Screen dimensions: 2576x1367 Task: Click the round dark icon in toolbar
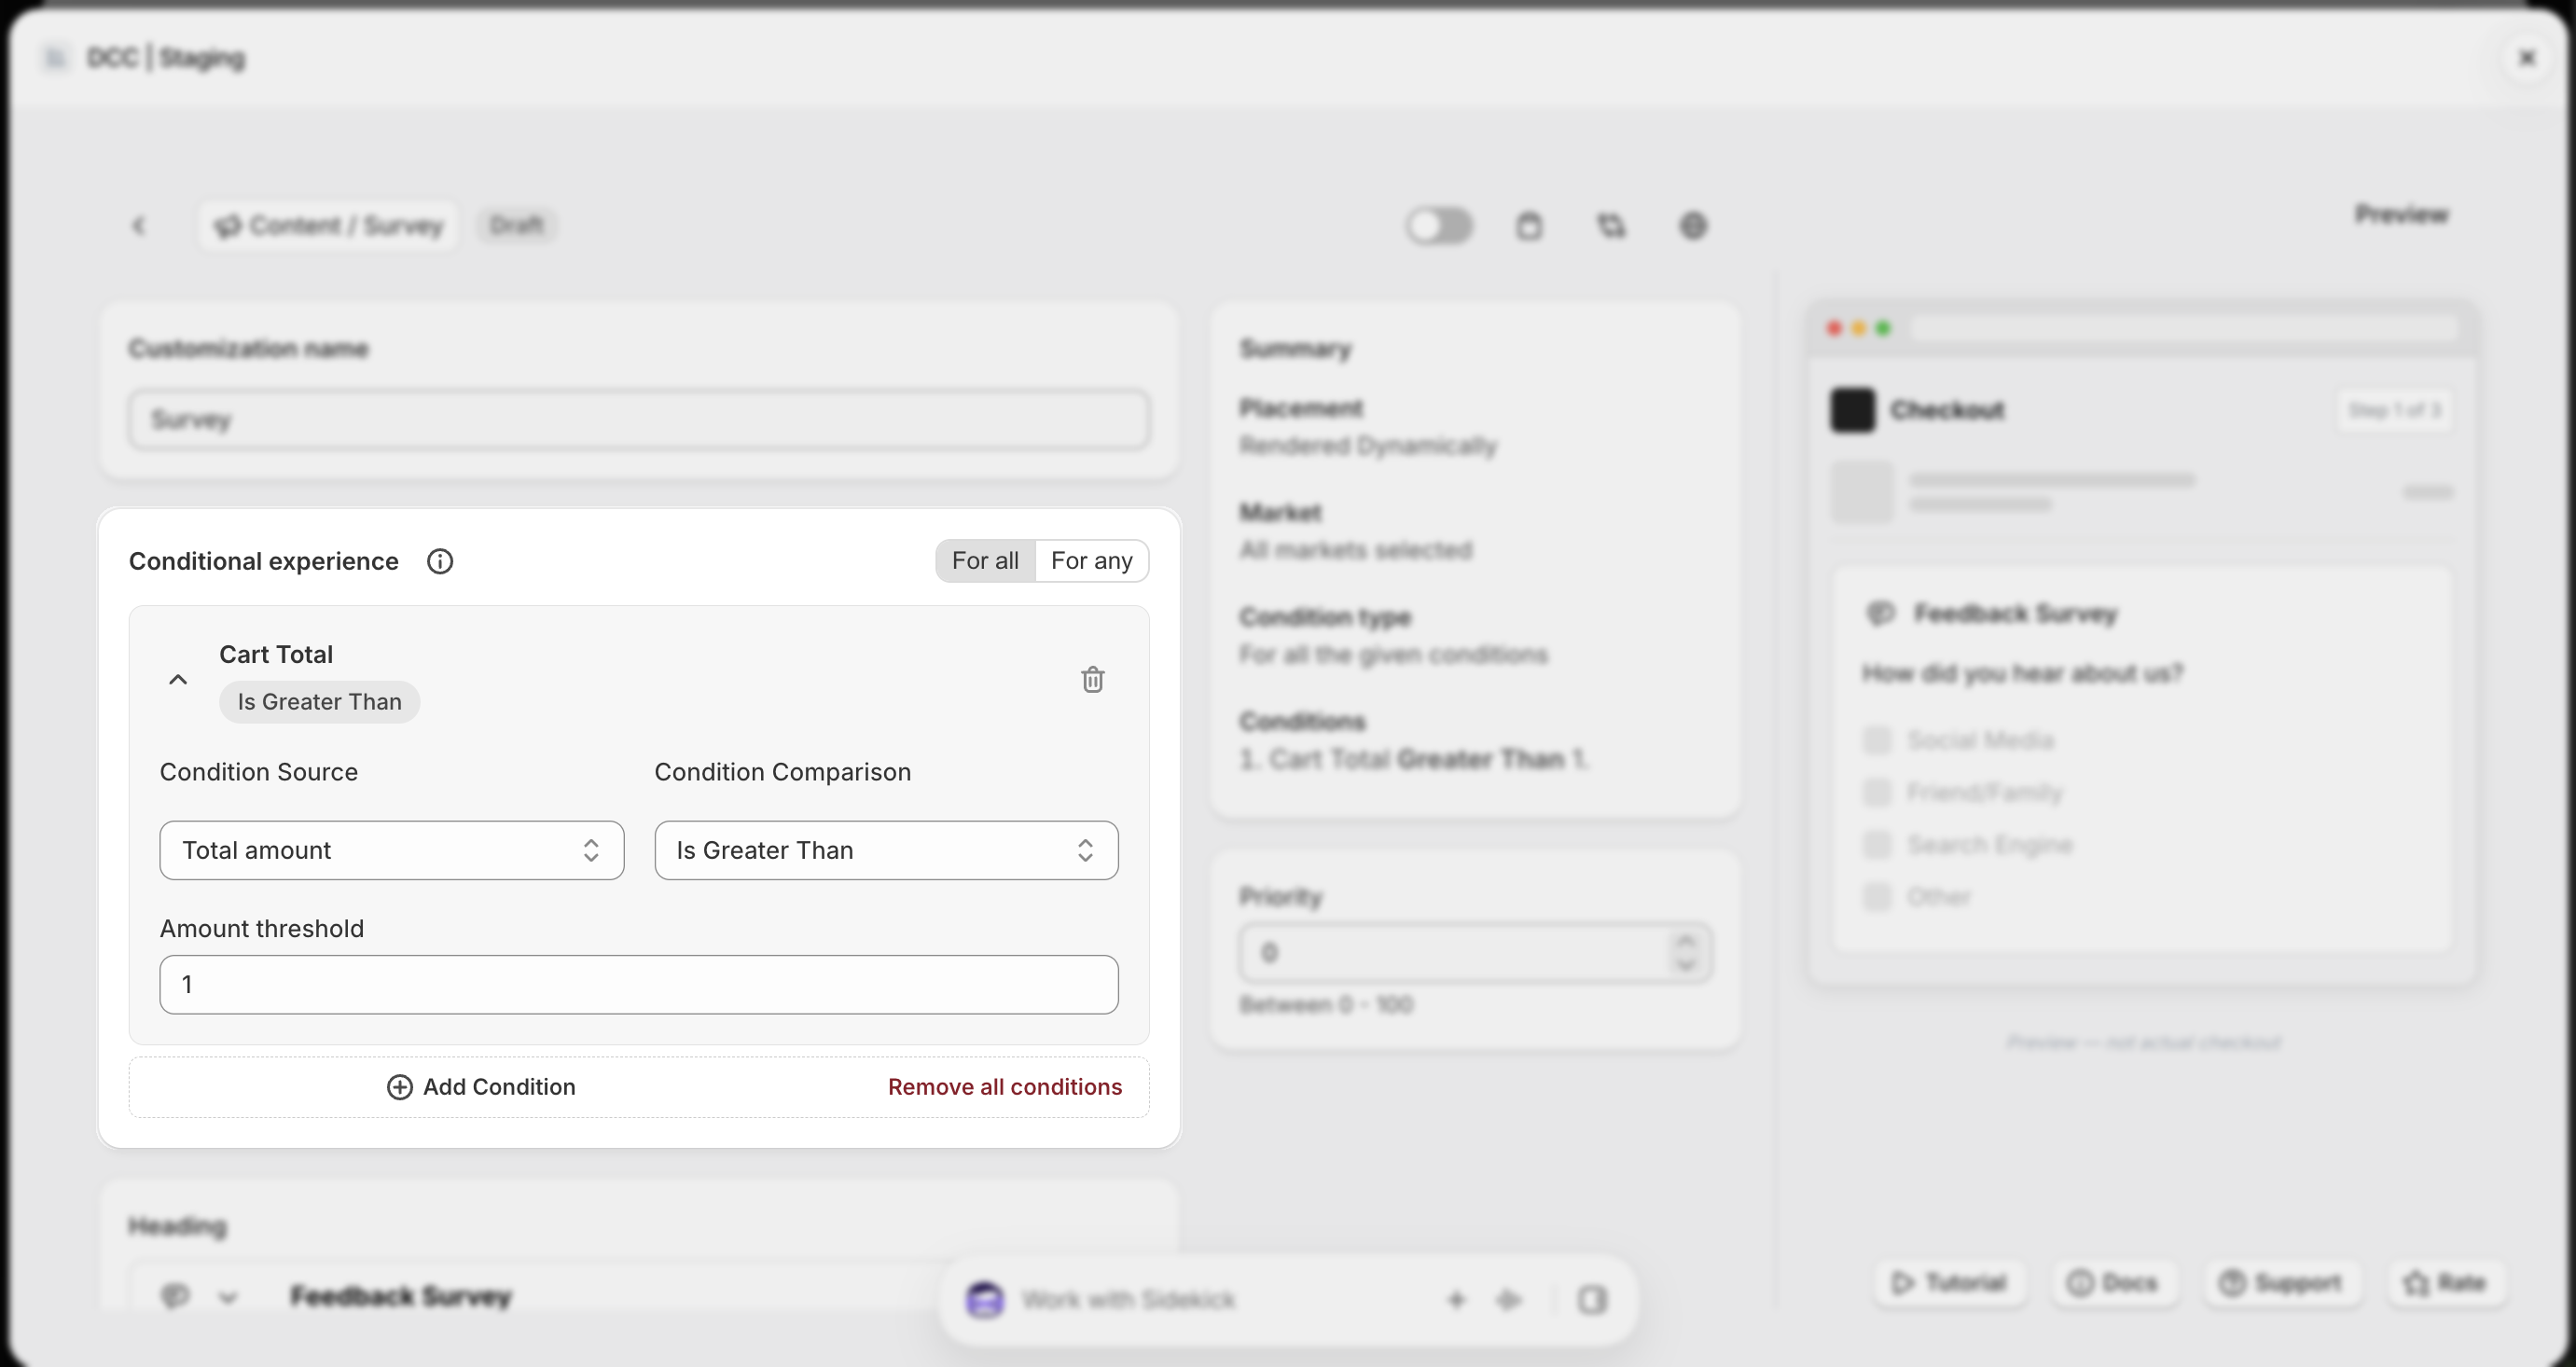point(1693,226)
